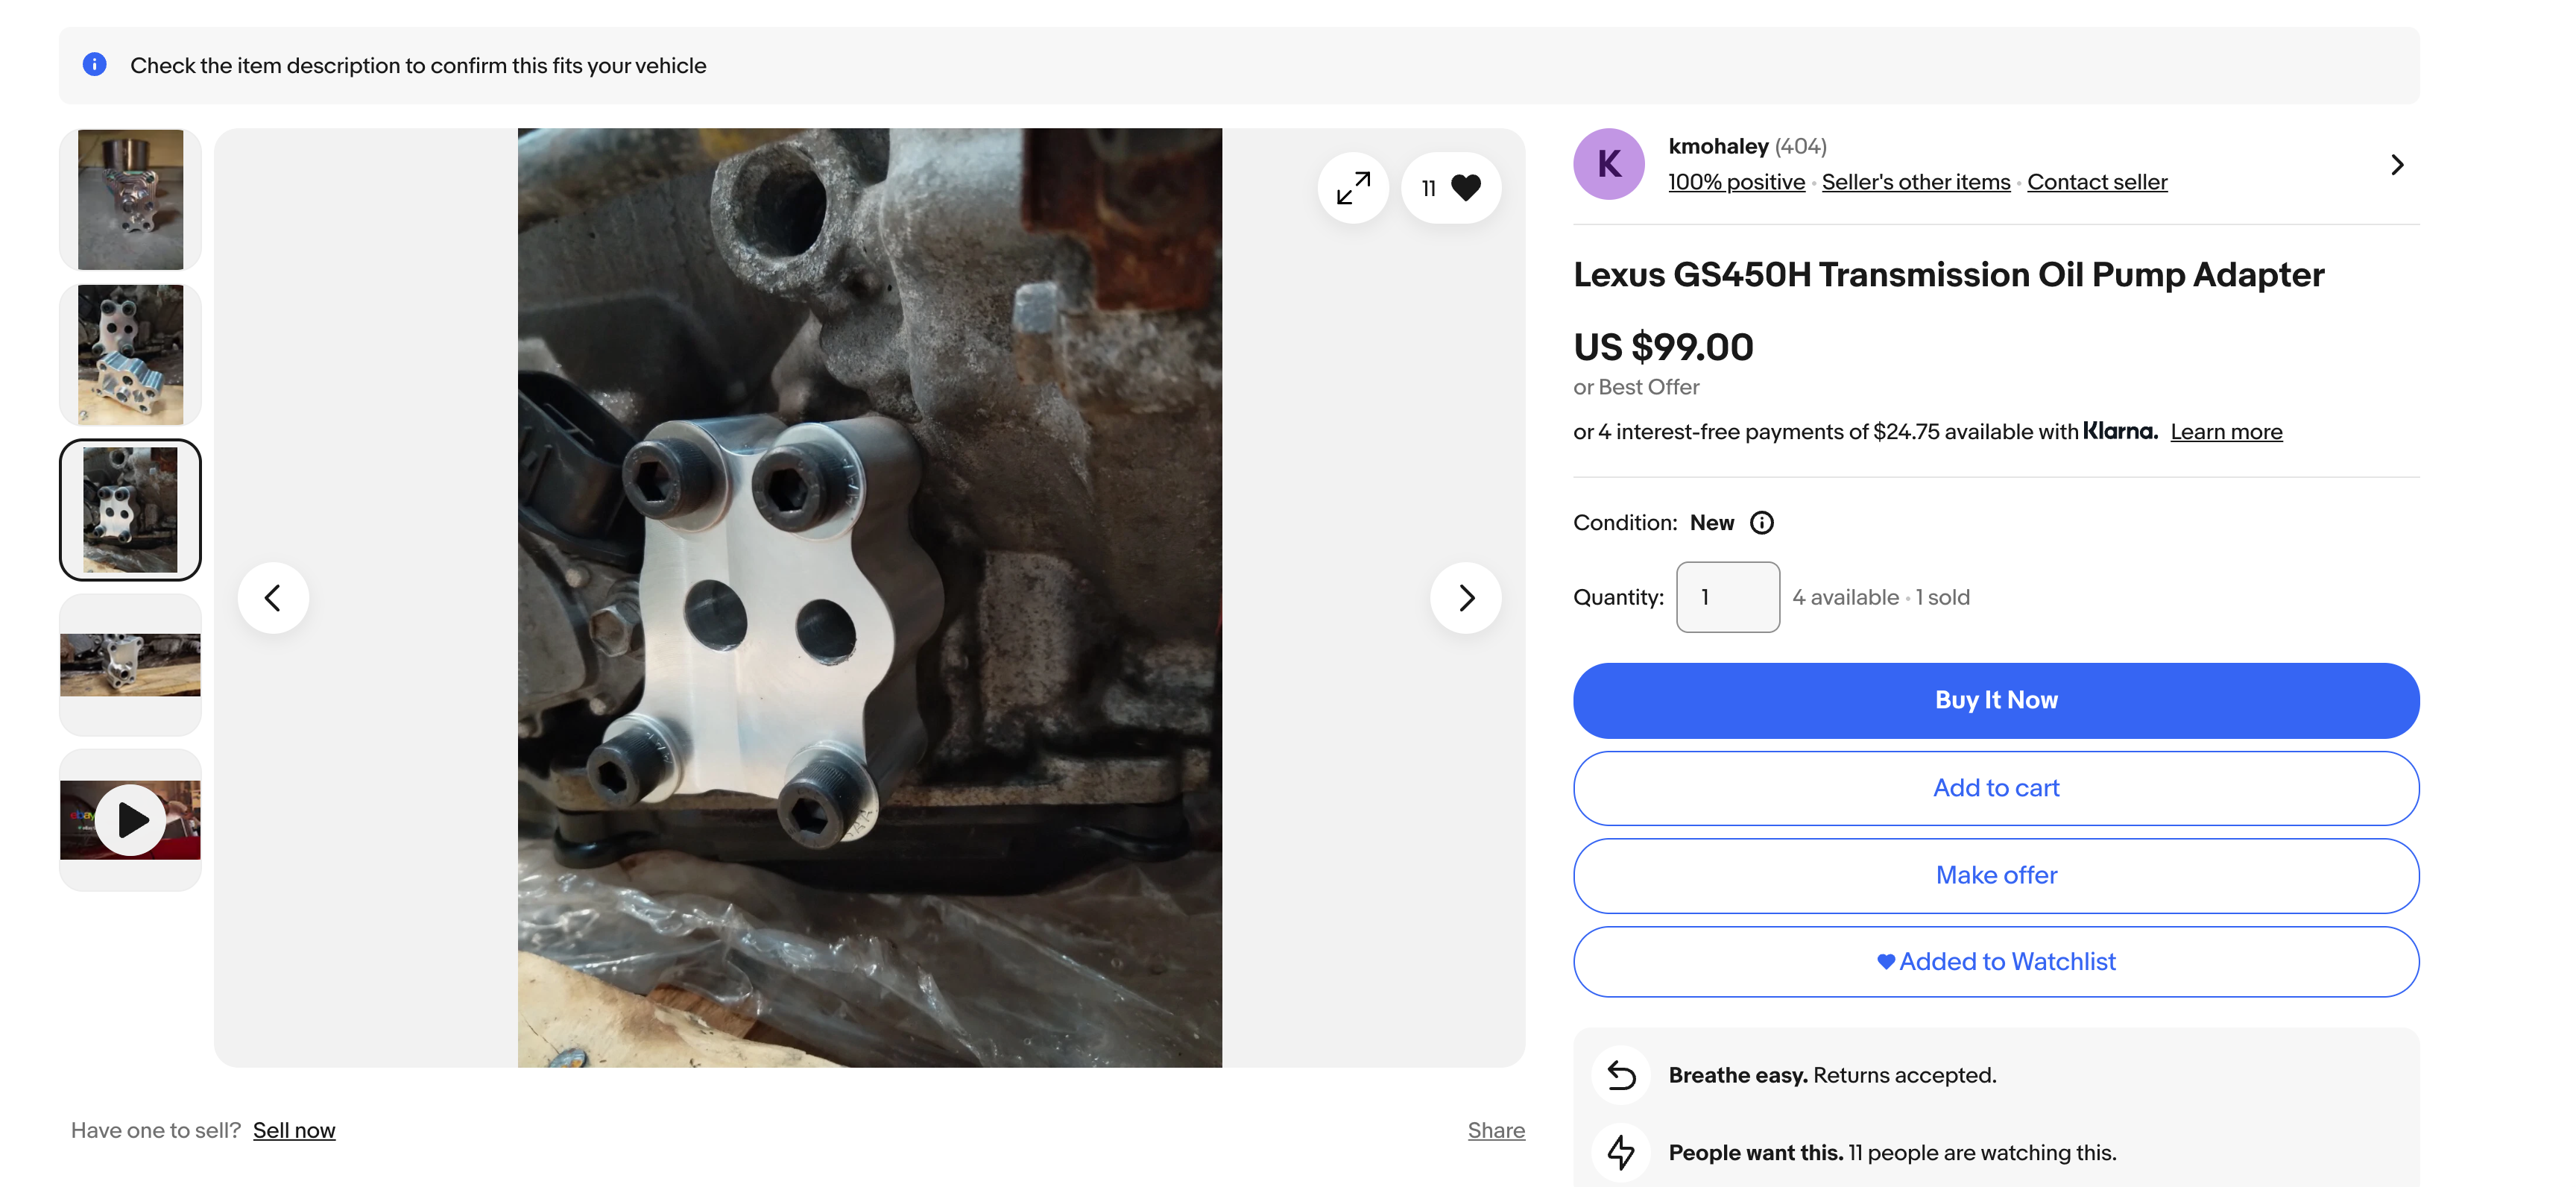Toggle the Added to Watchlist button

tap(1996, 962)
